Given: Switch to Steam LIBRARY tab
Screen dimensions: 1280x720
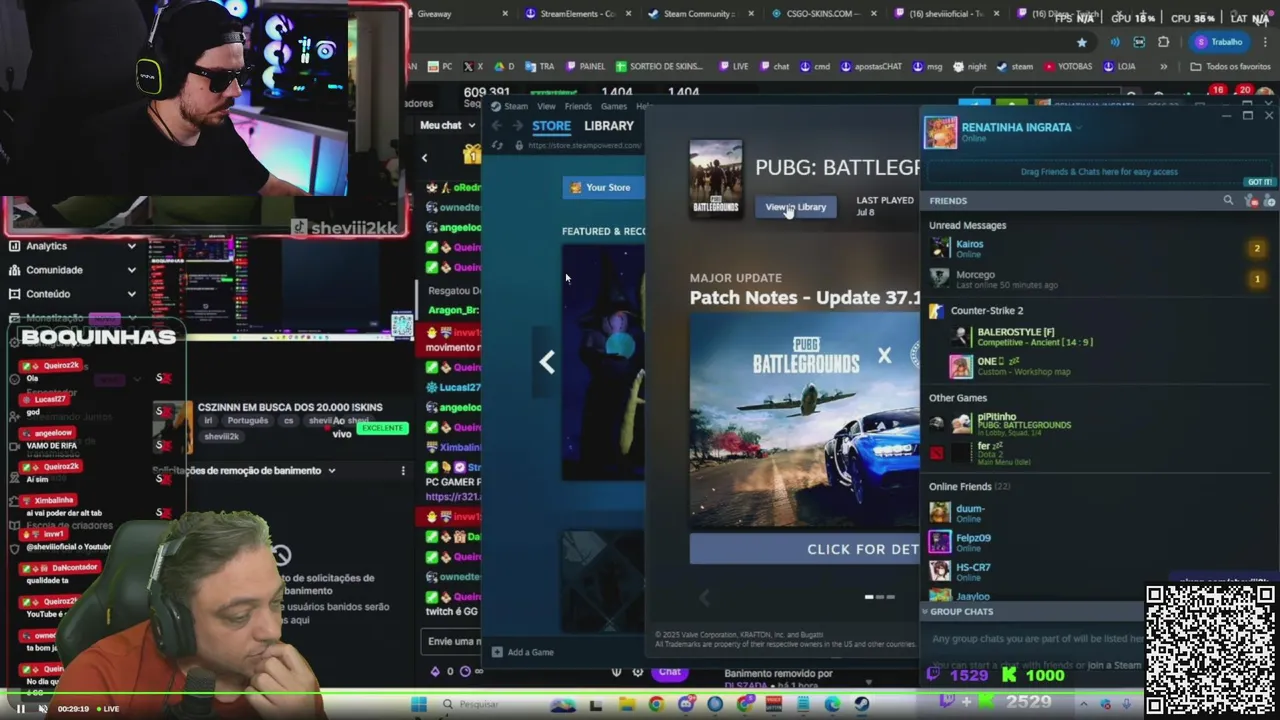Looking at the screenshot, I should pos(609,126).
